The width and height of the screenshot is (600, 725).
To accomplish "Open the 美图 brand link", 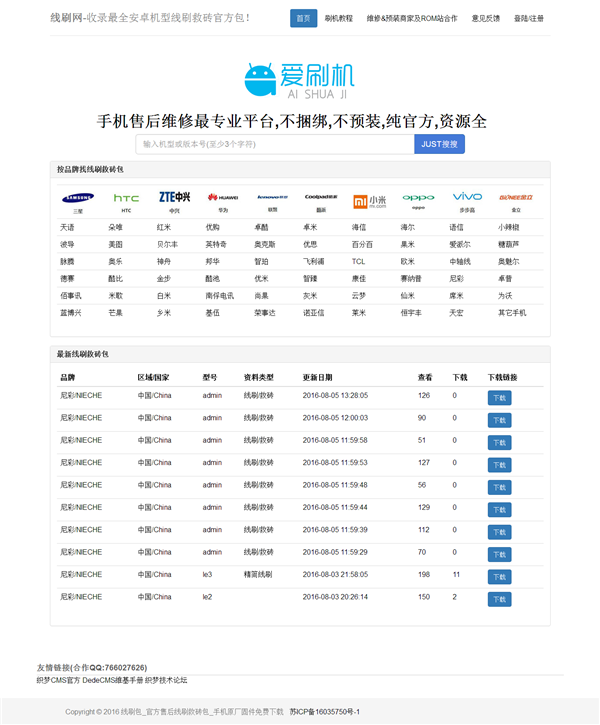I will click(x=116, y=245).
